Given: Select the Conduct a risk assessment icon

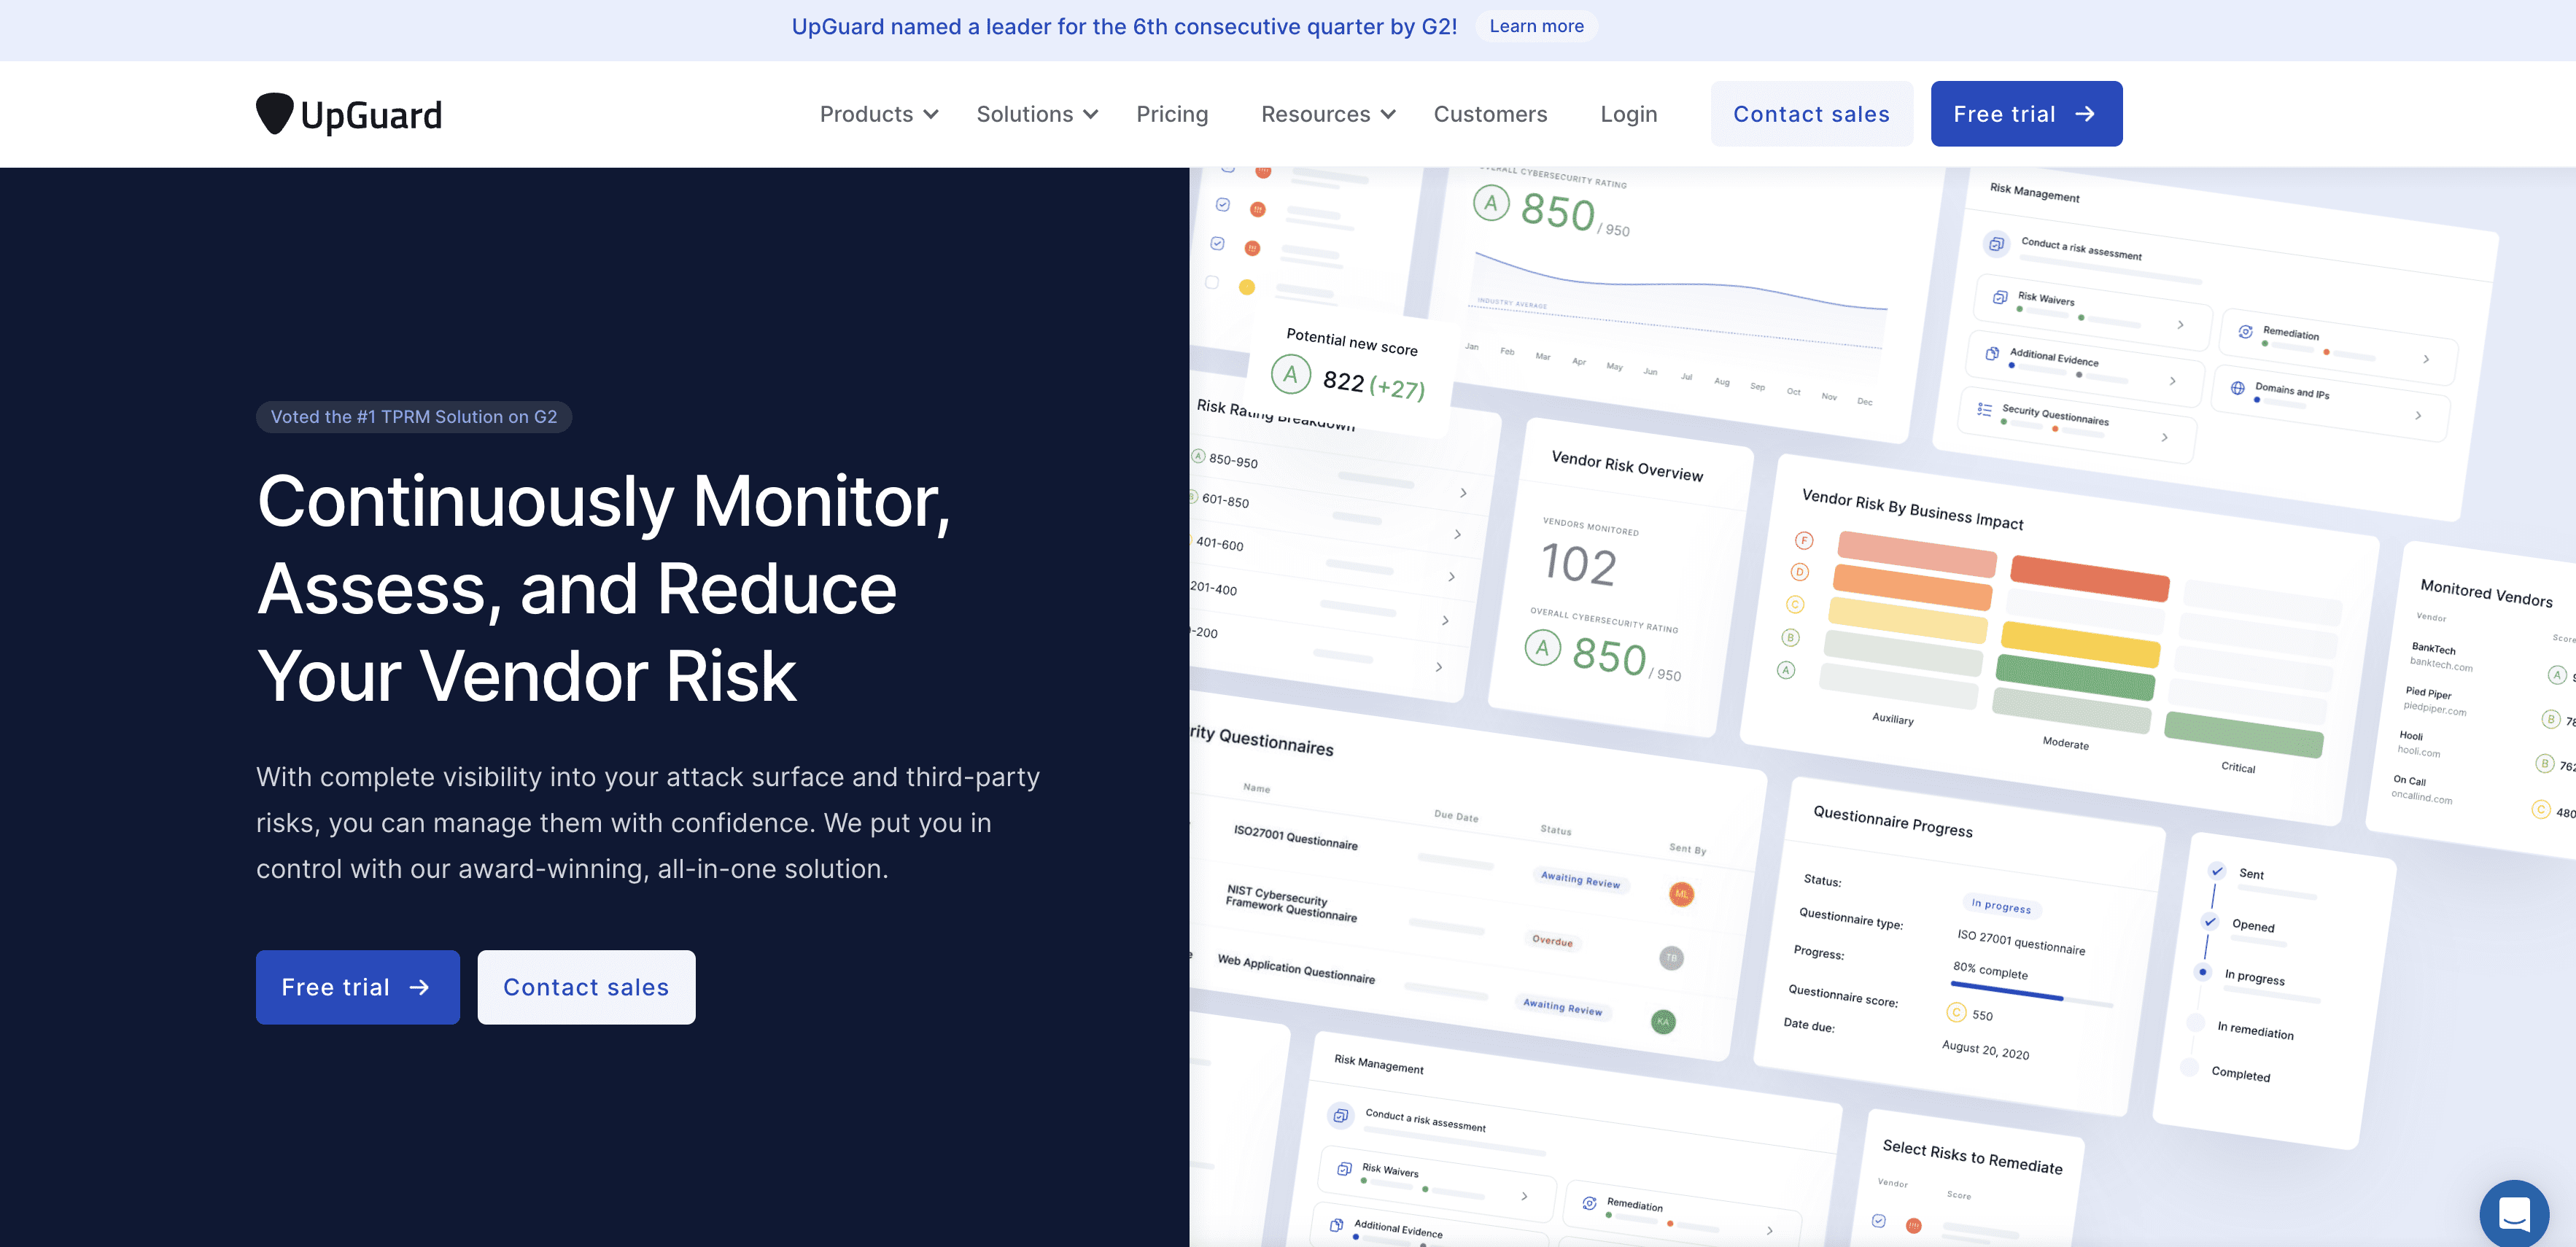Looking at the screenshot, I should coord(1996,244).
